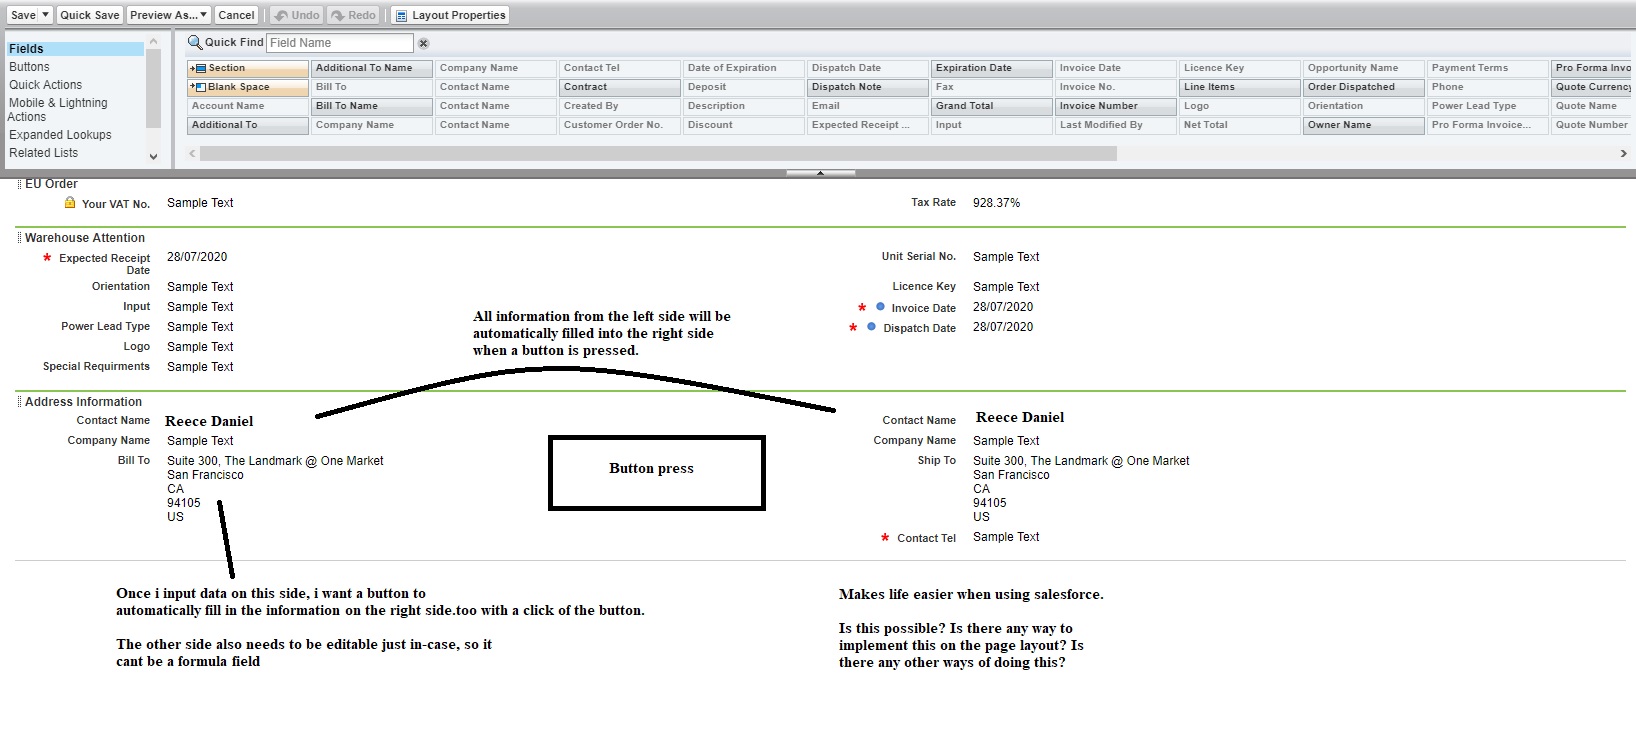Click the palette scroll-right arrow

(x=1623, y=153)
